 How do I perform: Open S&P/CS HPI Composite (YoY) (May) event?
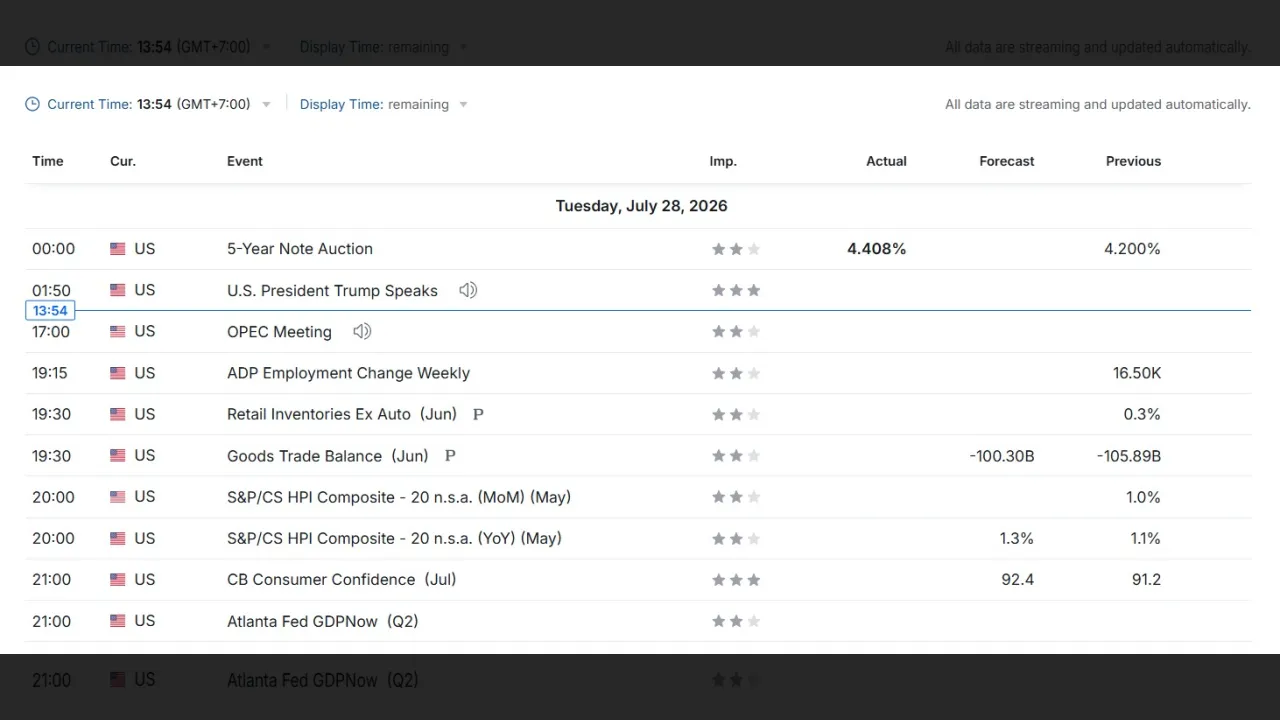[394, 538]
